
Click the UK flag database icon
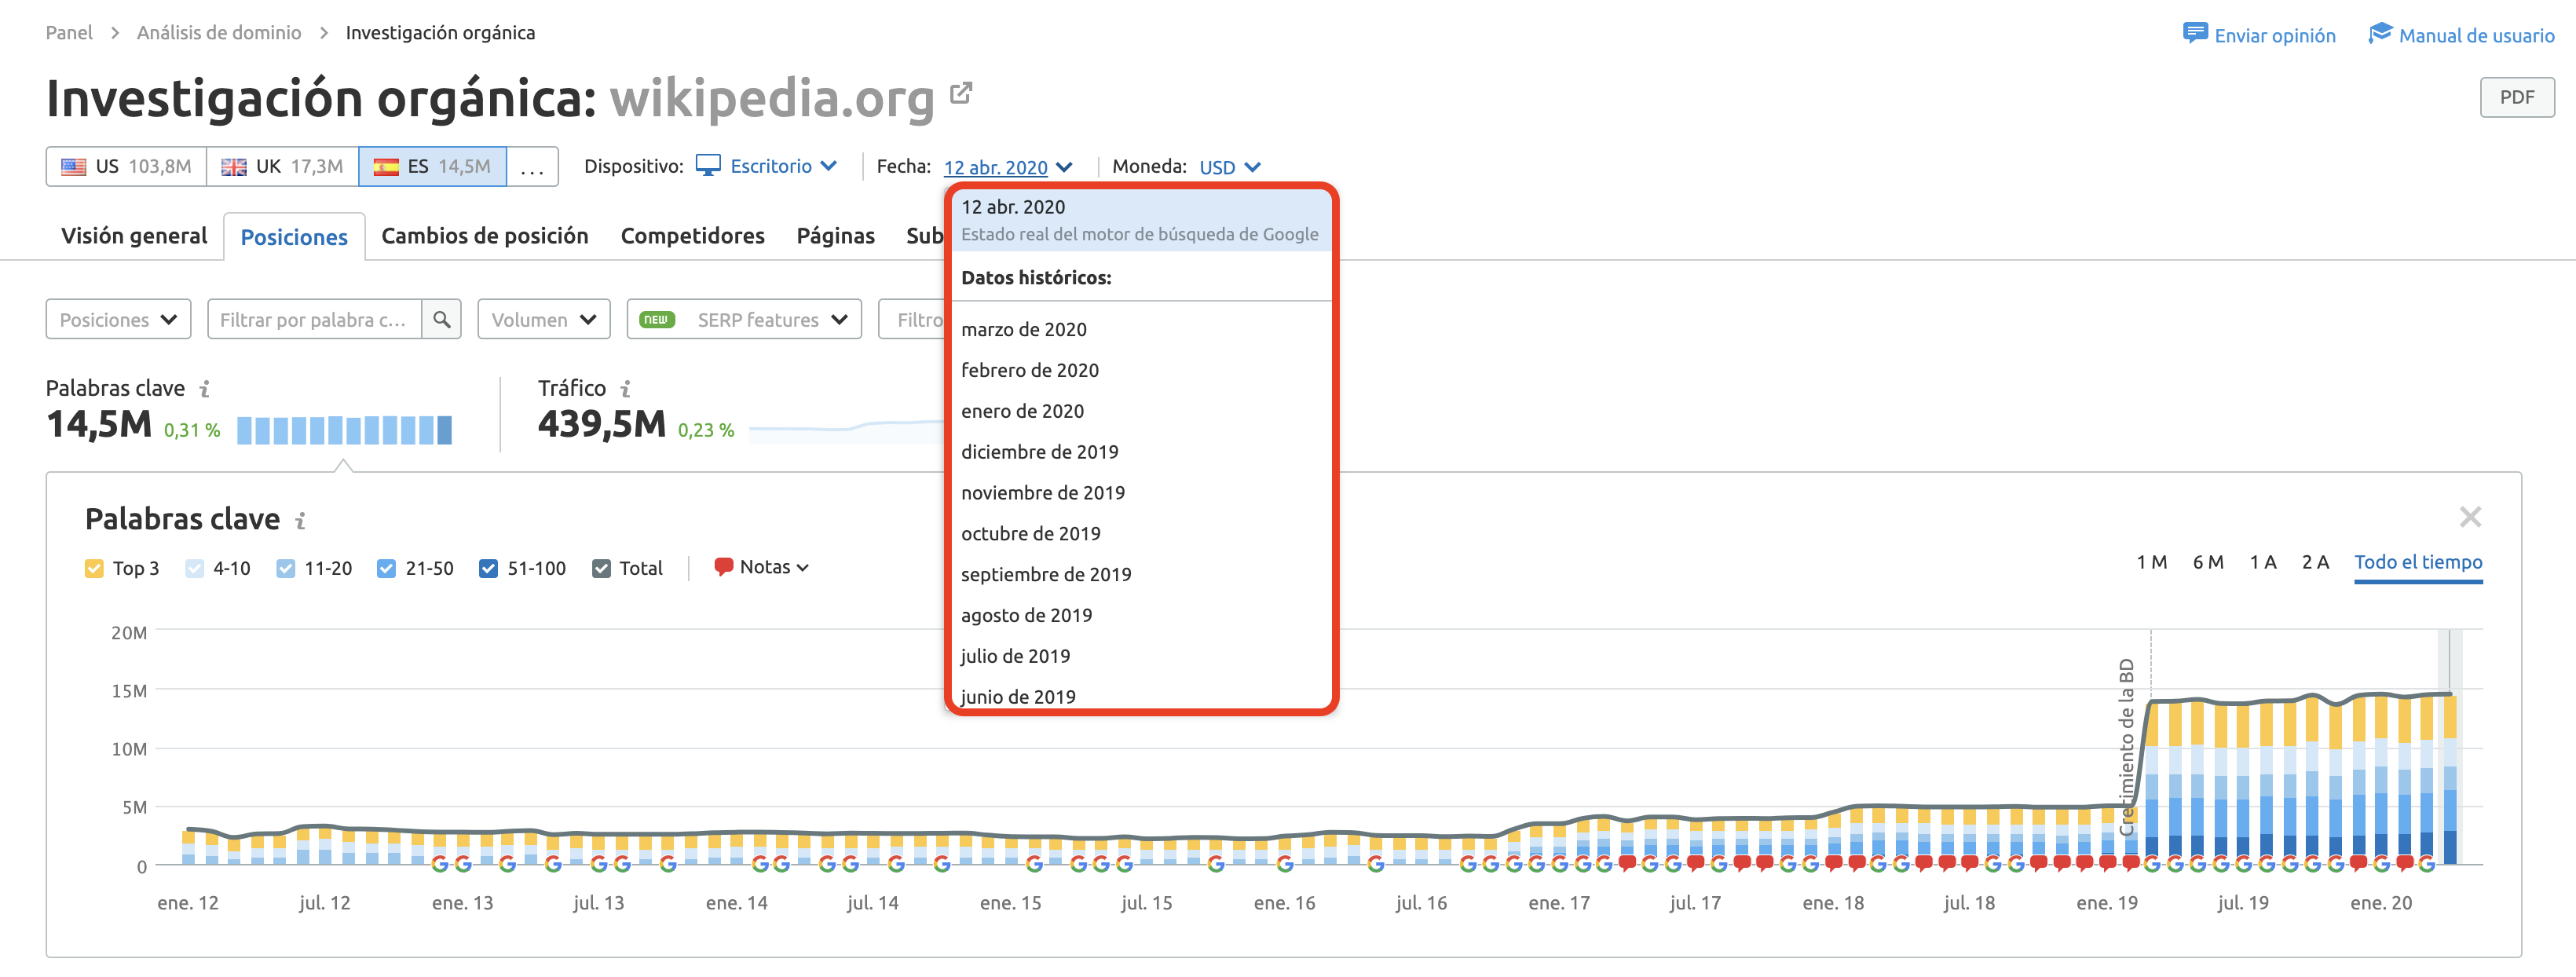[233, 167]
